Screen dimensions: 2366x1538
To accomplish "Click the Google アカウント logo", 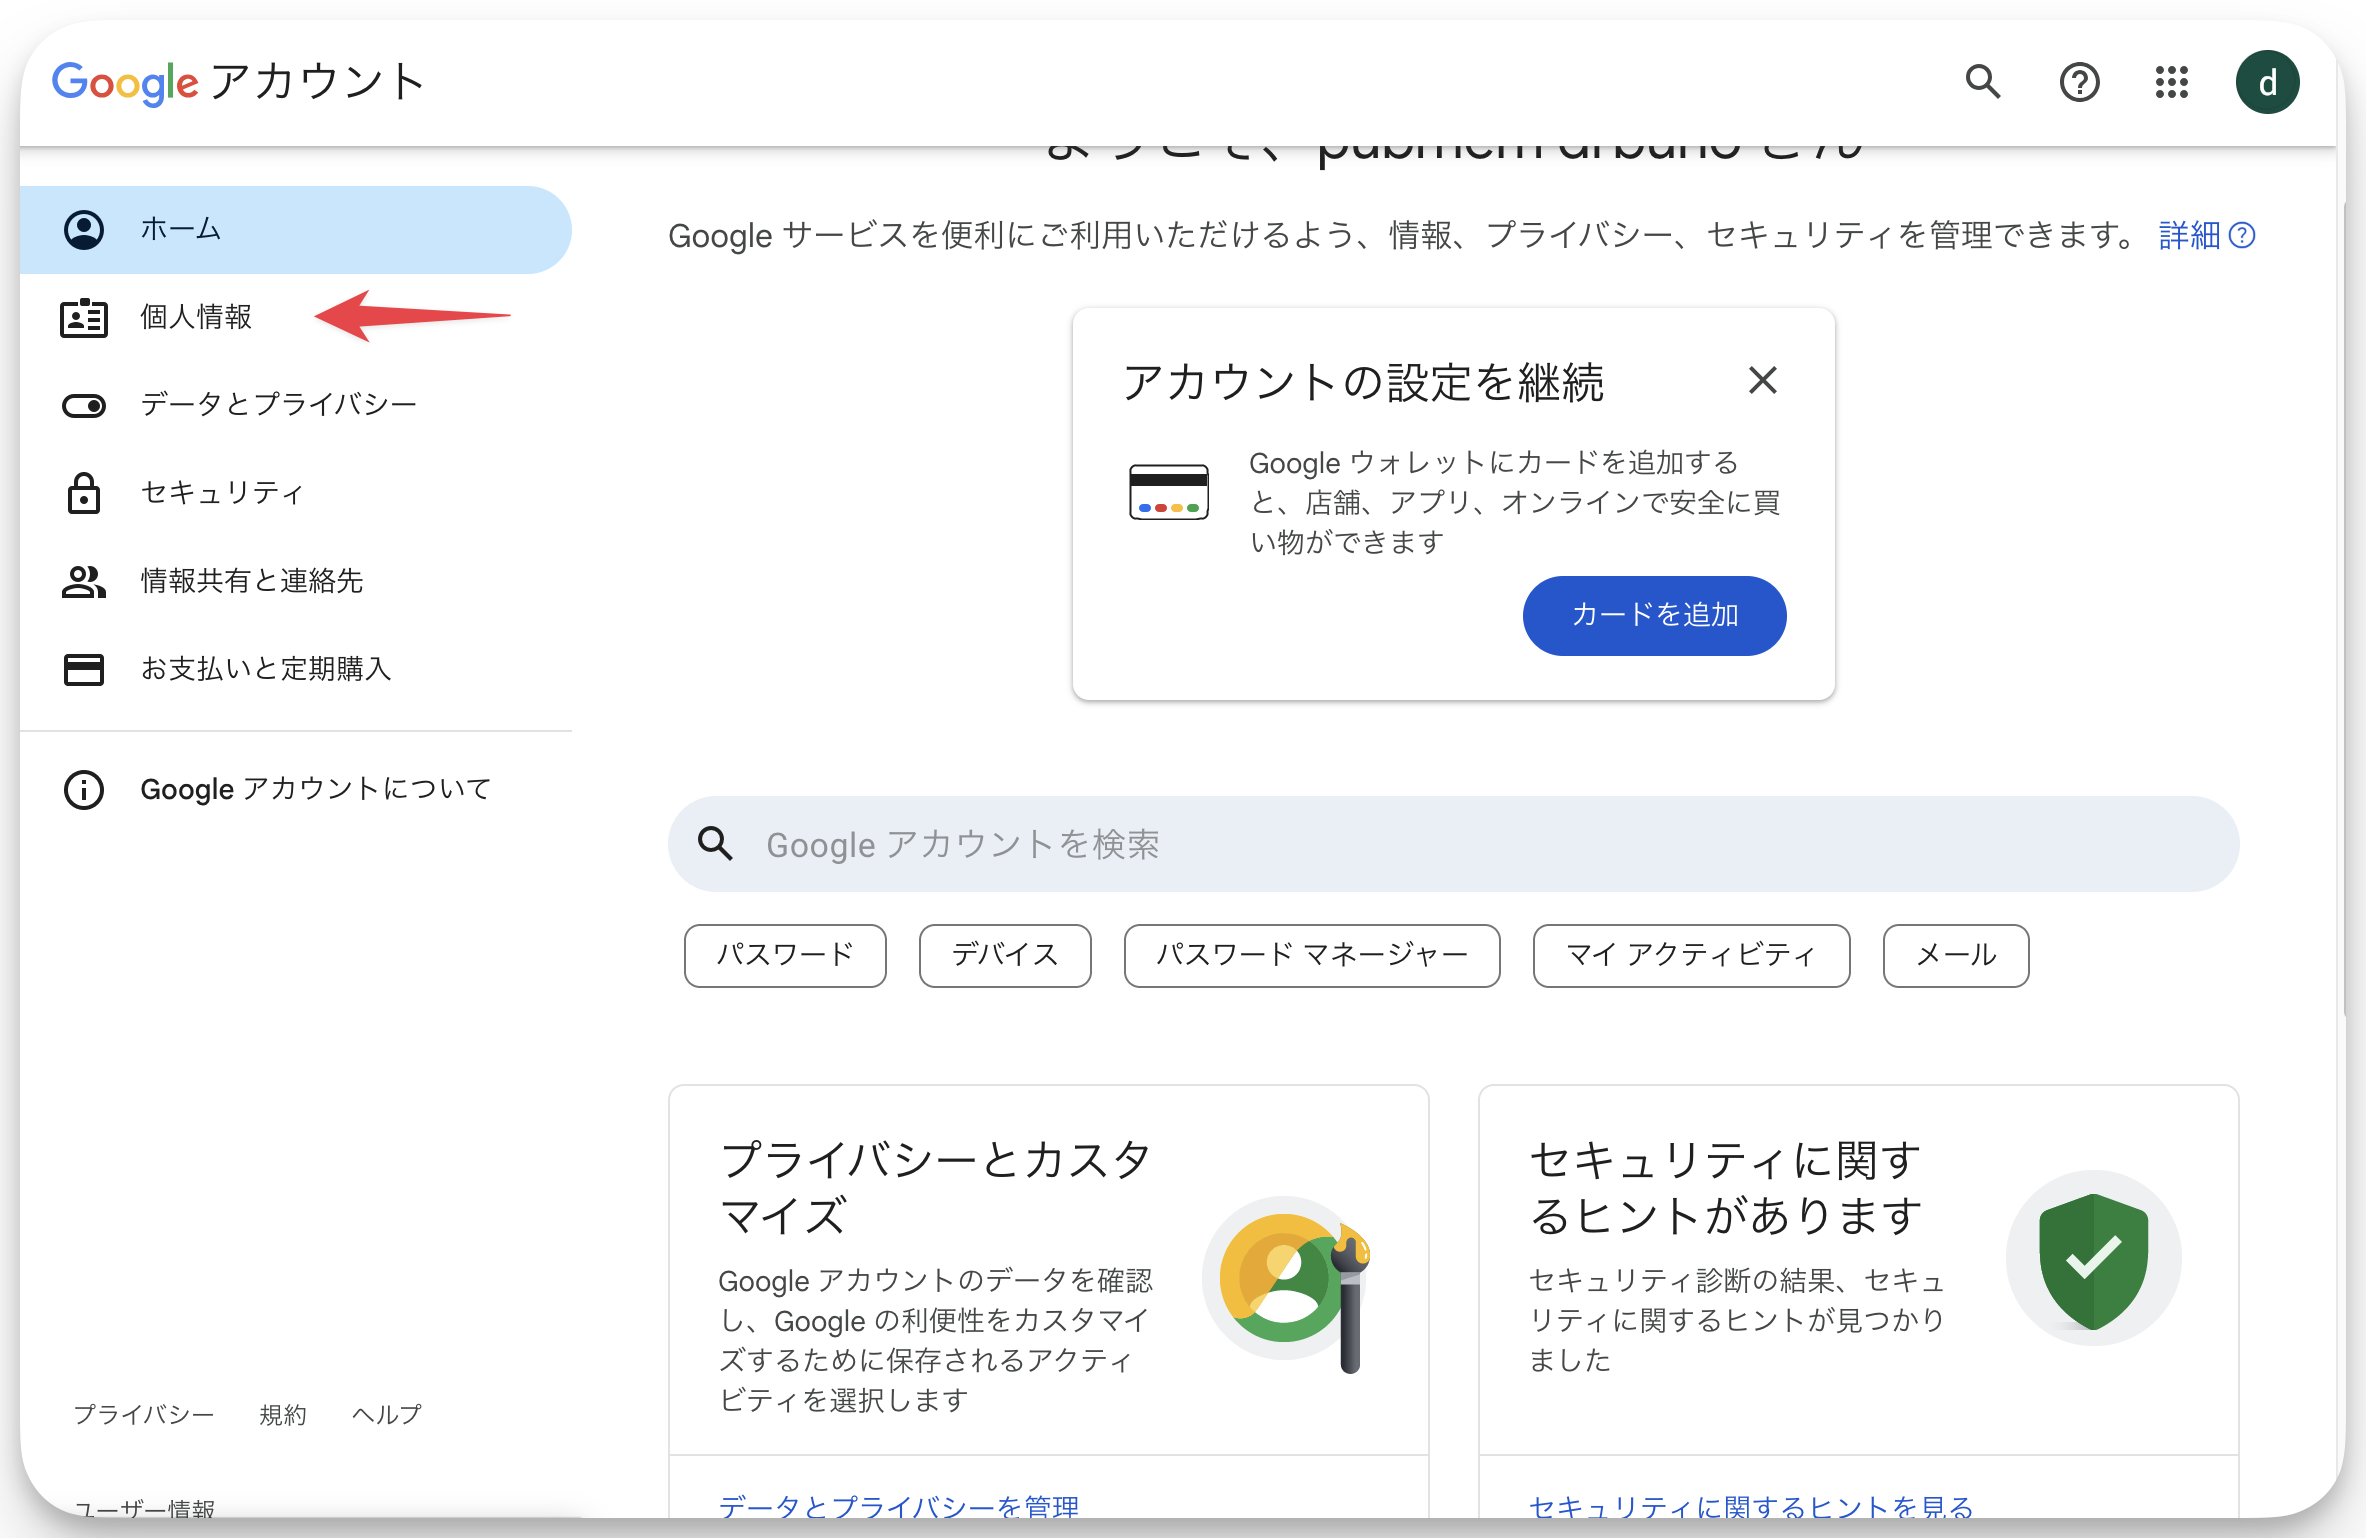I will click(x=238, y=82).
